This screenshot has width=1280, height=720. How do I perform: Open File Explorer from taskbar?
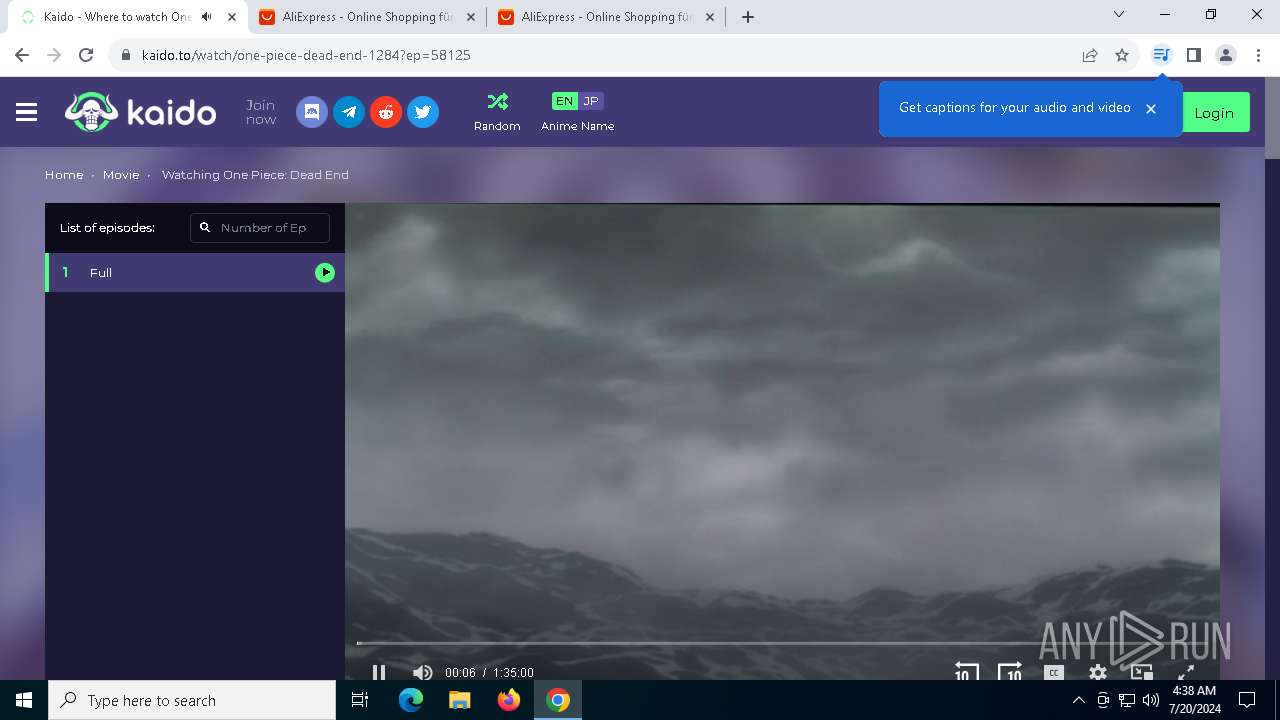(460, 700)
